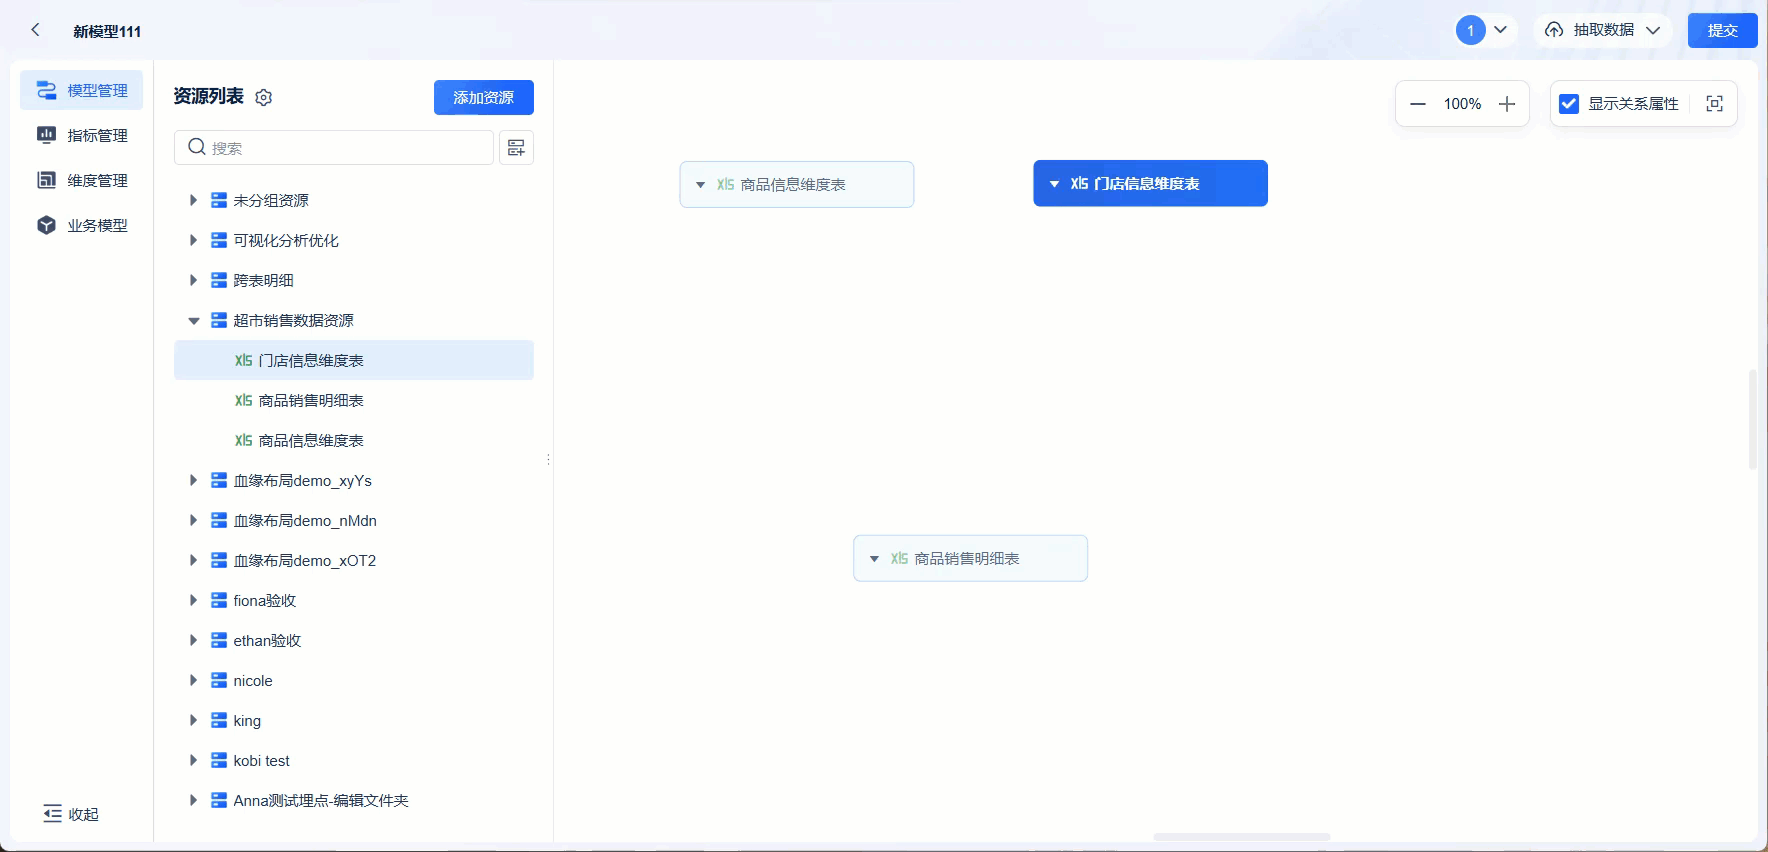The width and height of the screenshot is (1768, 852).
Task: Click the panel divider drag handle dots
Action: [548, 460]
